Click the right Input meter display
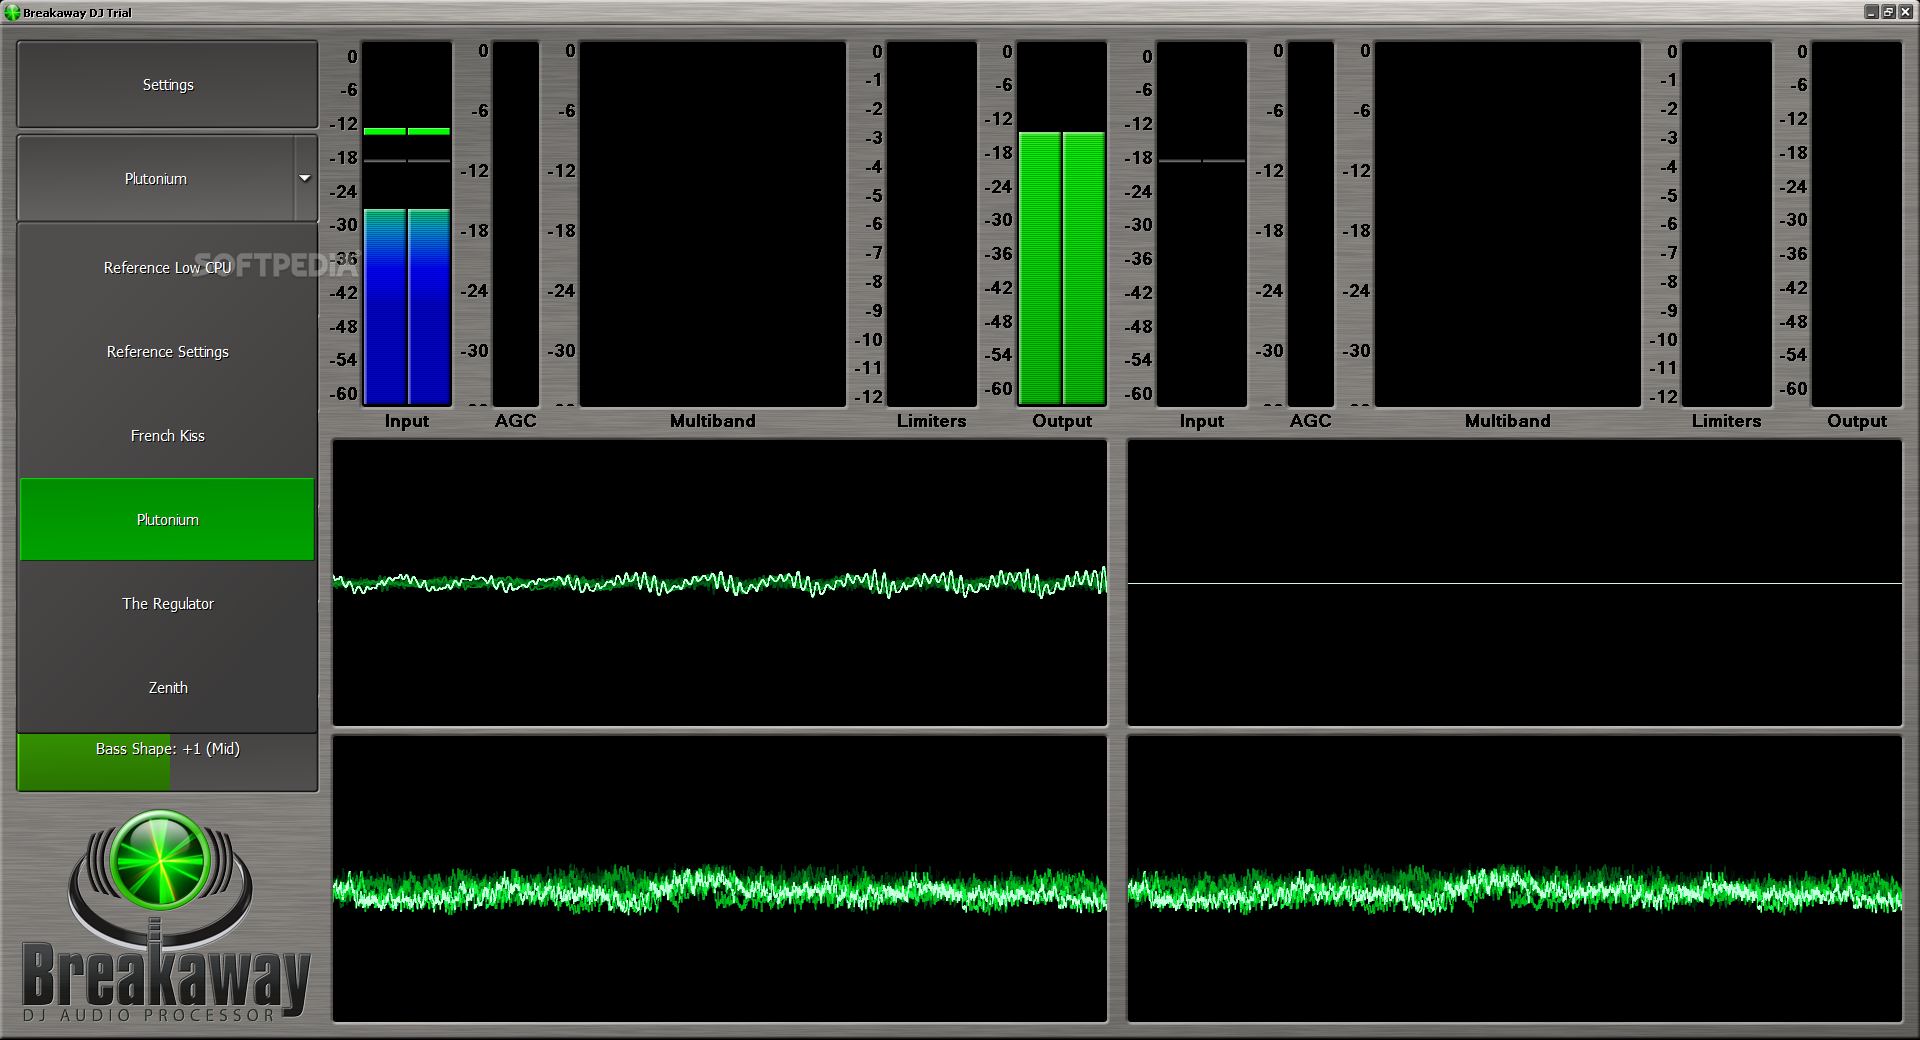This screenshot has width=1920, height=1040. 1202,224
